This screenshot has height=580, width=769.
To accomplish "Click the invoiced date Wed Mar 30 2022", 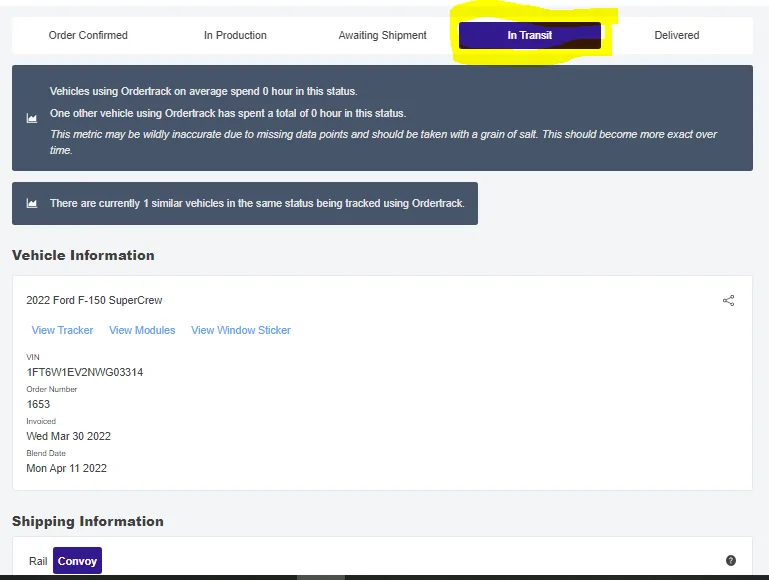I will pyautogui.click(x=68, y=436).
